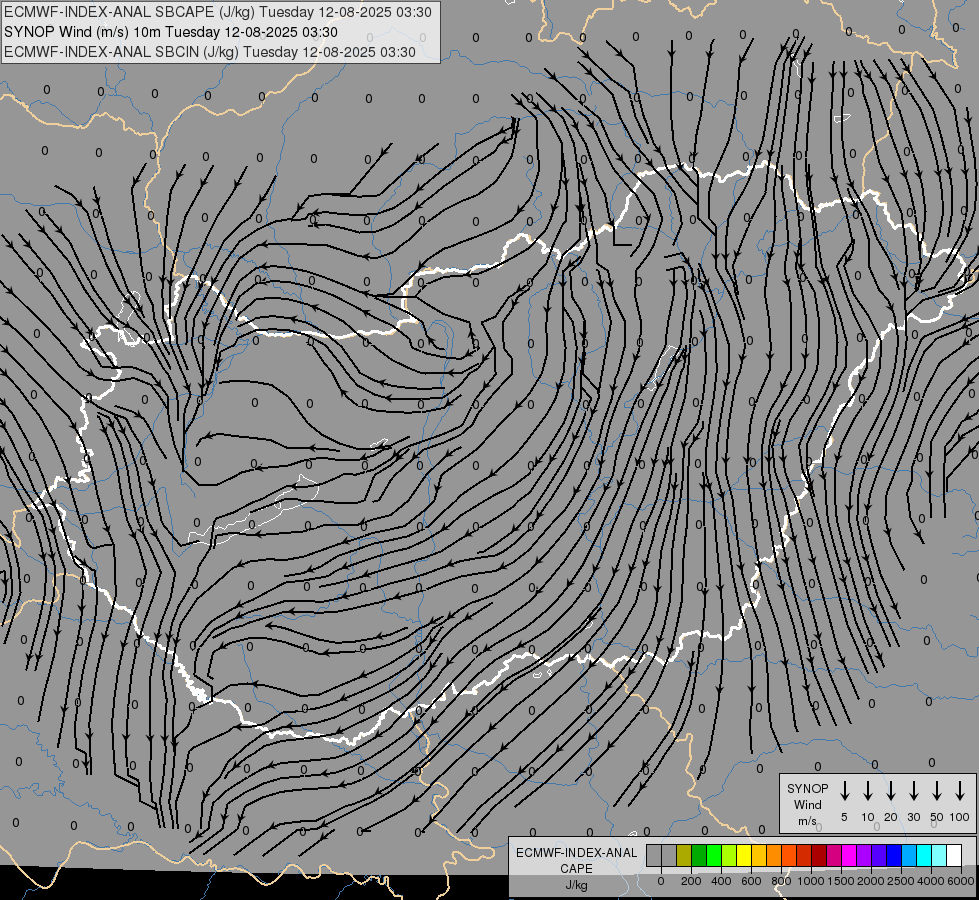Viewport: 979px width, 900px height.
Task: Pick the dark green CAPE legend swatch
Action: click(x=699, y=856)
